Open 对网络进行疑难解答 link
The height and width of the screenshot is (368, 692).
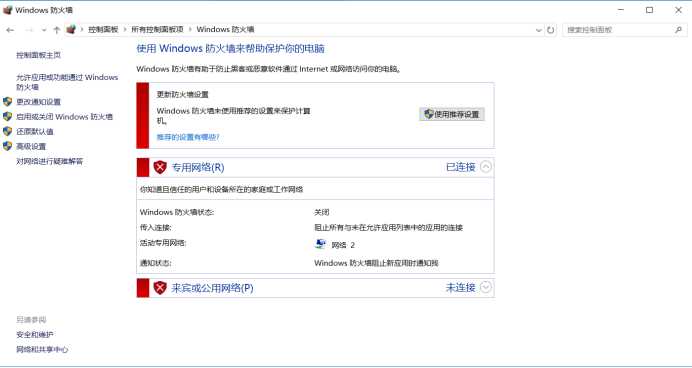(49, 161)
